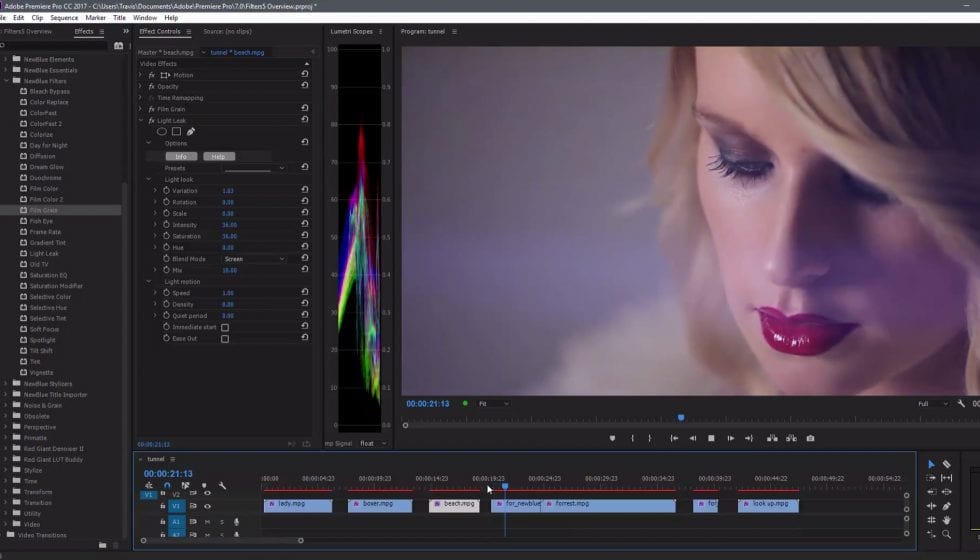Toggle V1 track output eye icon
Image resolution: width=980 pixels, height=560 pixels.
point(208,506)
